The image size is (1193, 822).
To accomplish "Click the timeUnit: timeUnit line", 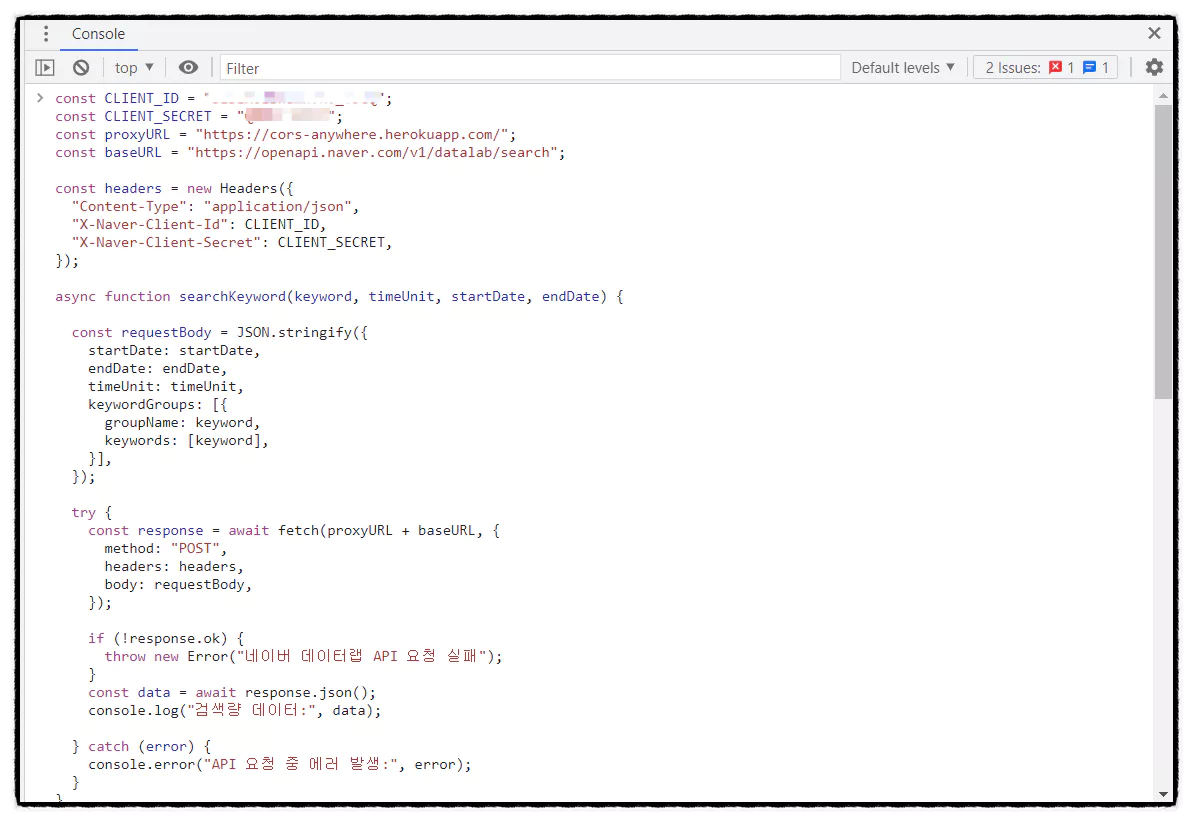I will pos(166,387).
